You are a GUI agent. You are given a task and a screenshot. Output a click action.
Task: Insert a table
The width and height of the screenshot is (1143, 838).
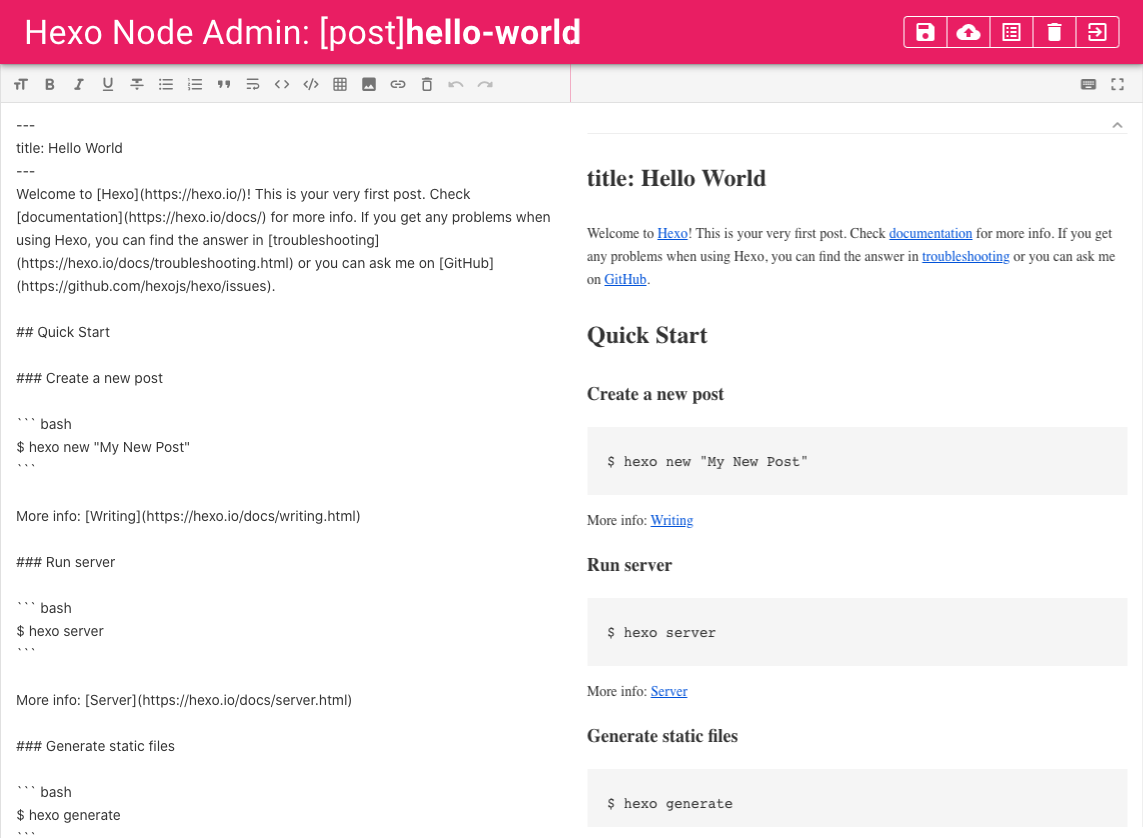click(340, 85)
